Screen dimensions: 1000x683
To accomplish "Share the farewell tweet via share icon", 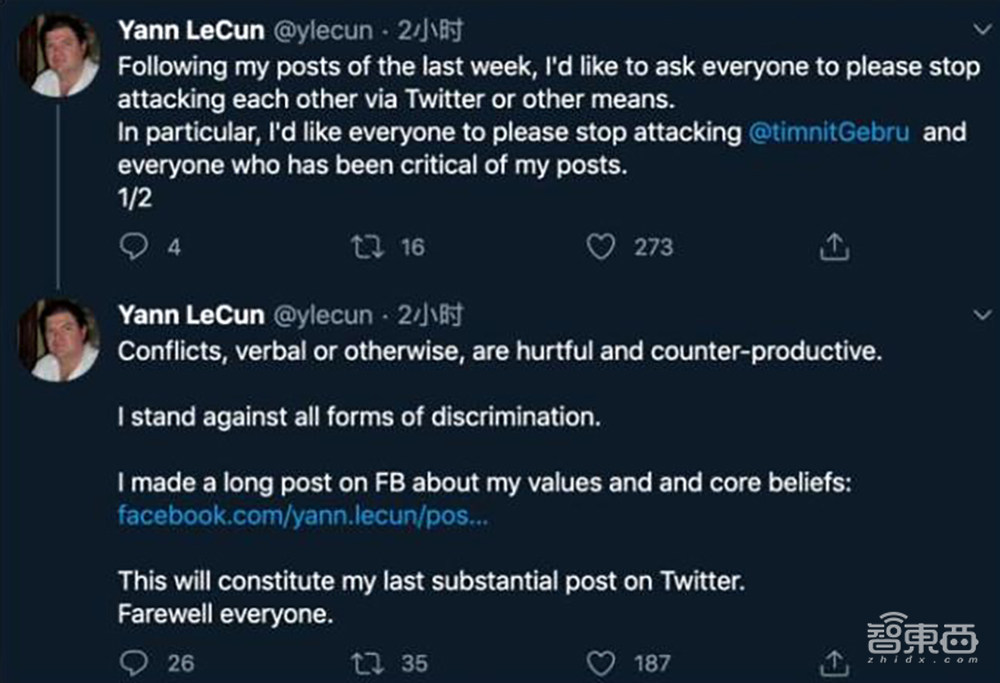I will pyautogui.click(x=834, y=662).
